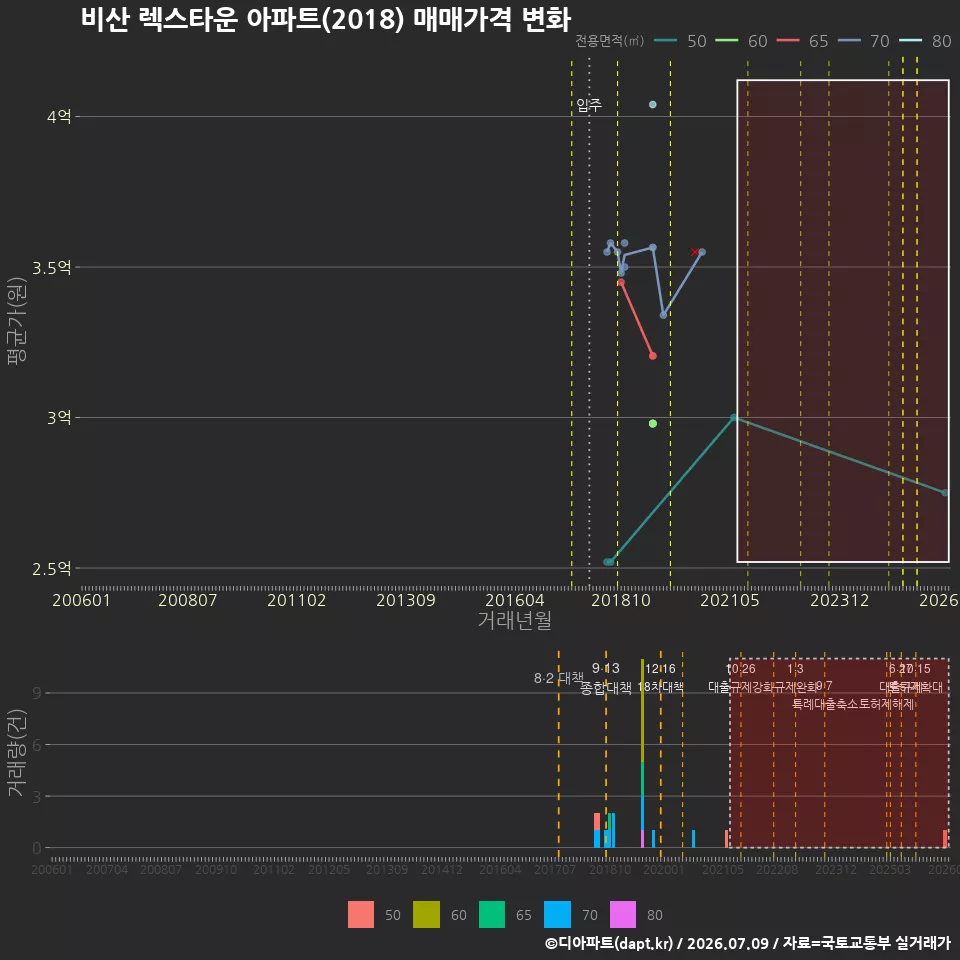
Task: Click the 평균가(원) axis title
Action: 16,321
